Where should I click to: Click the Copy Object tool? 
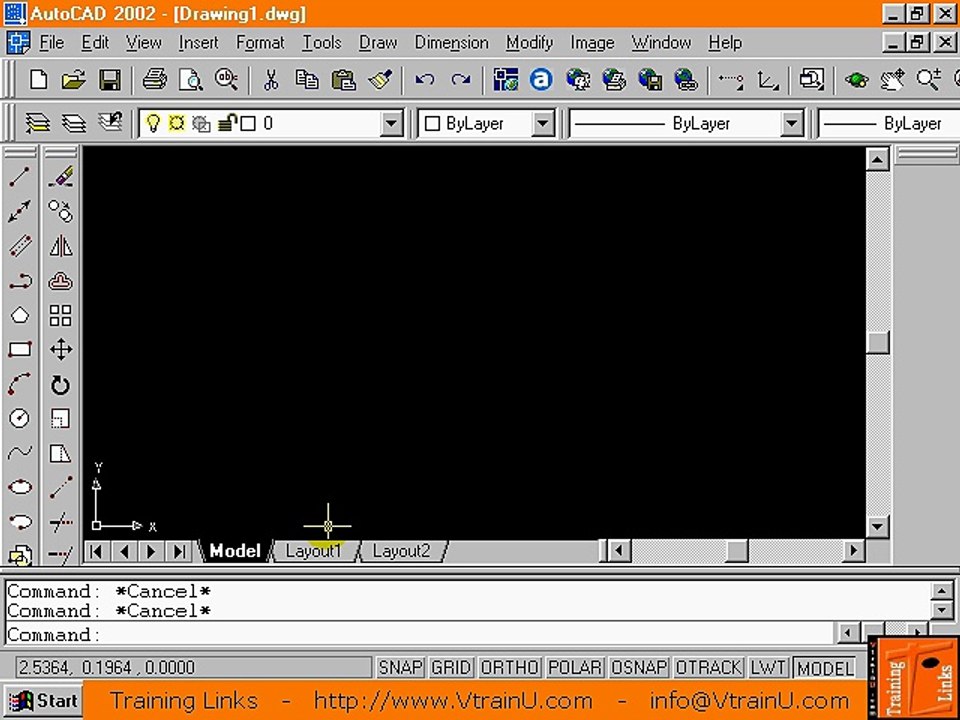pyautogui.click(x=61, y=212)
